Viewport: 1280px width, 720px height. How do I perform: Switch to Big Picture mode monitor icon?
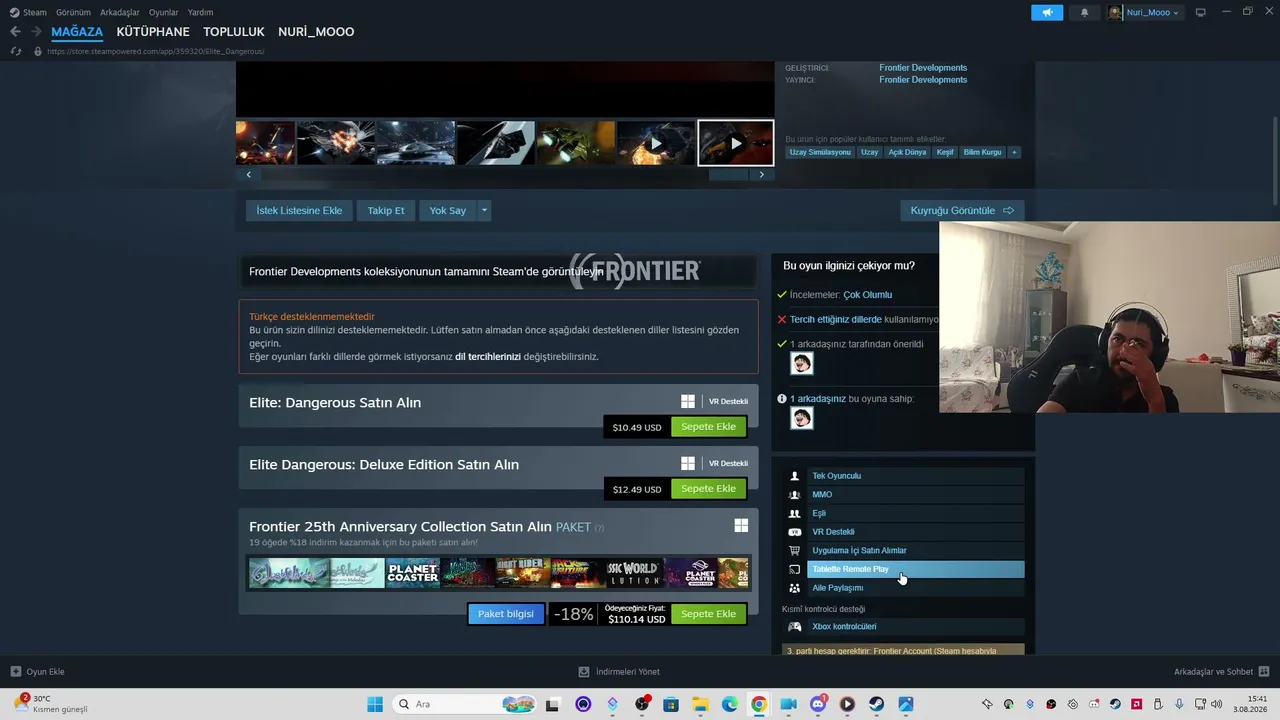coord(1201,12)
